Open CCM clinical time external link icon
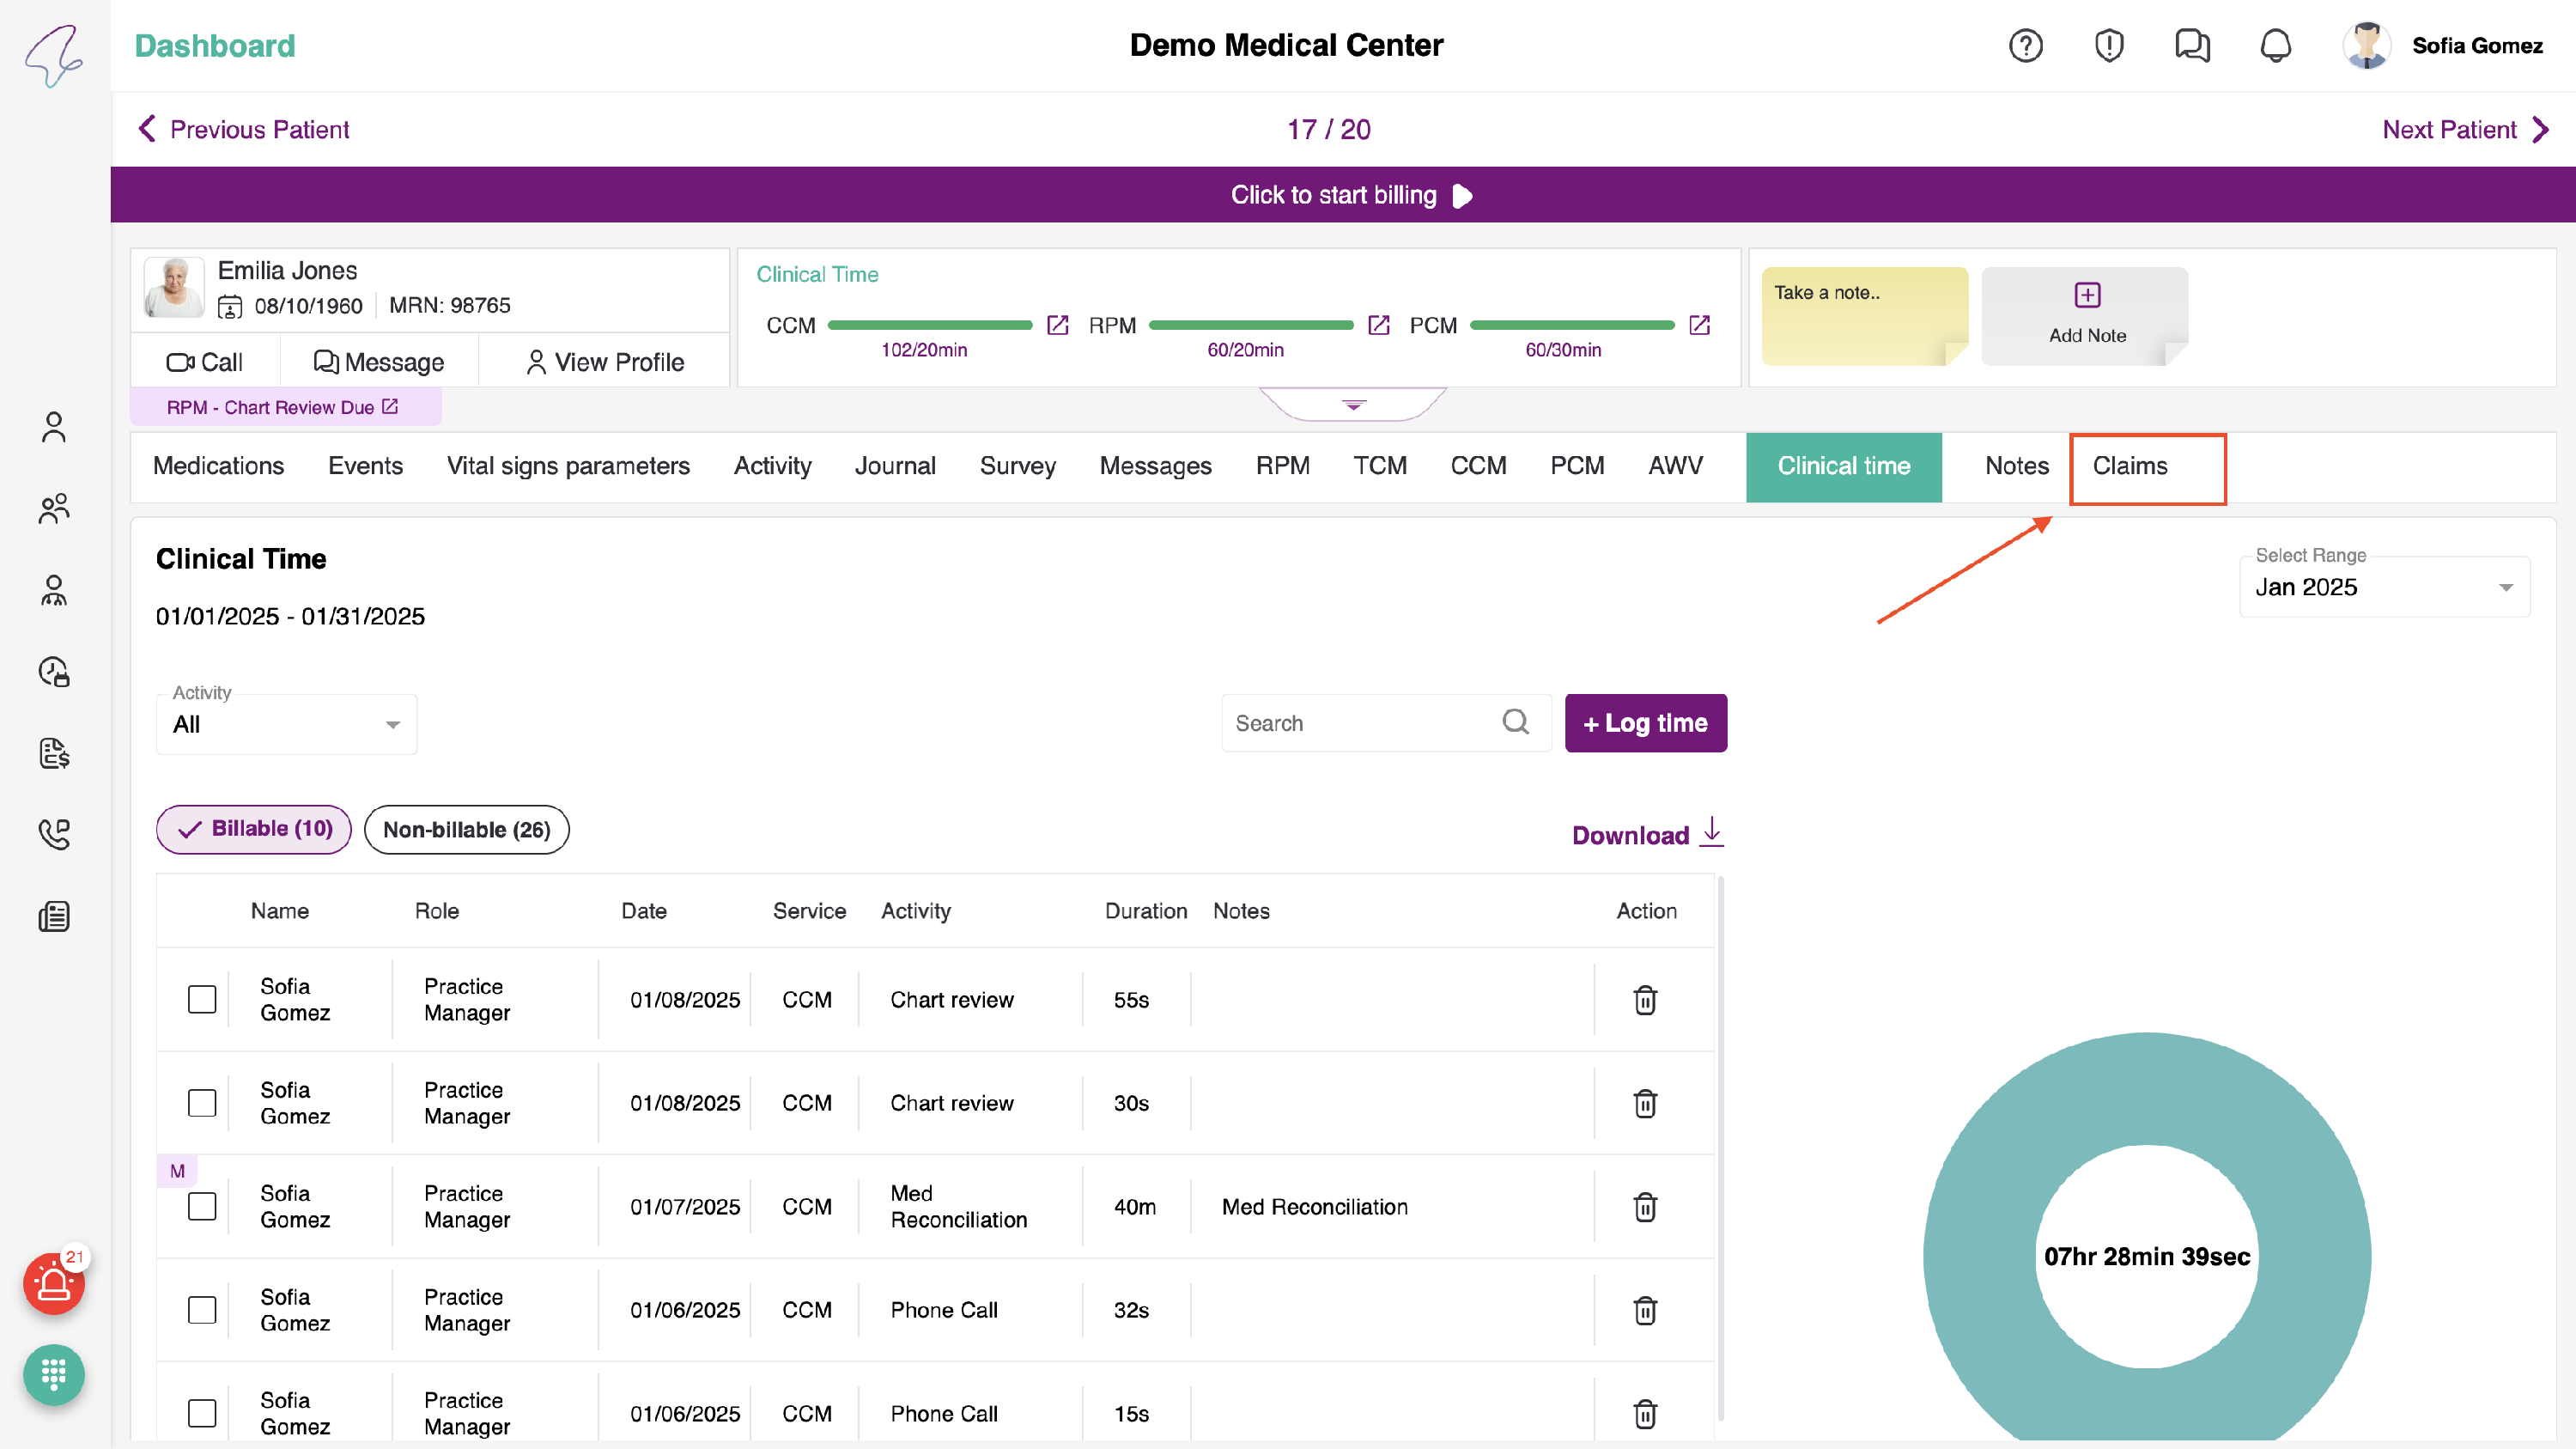 (1057, 325)
